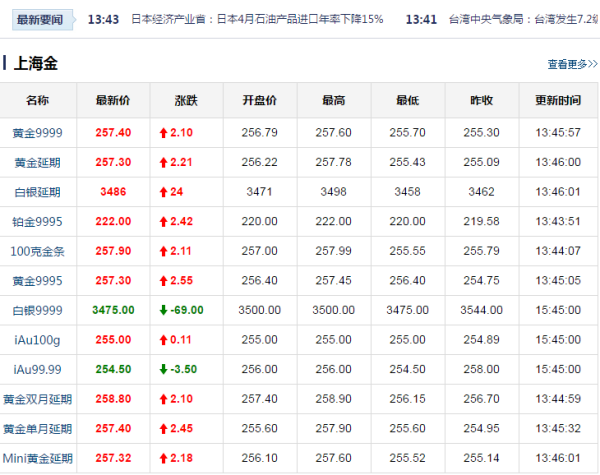Open the 黄金单月延期 link
Viewport: 600px width, 475px height.
pos(37,429)
